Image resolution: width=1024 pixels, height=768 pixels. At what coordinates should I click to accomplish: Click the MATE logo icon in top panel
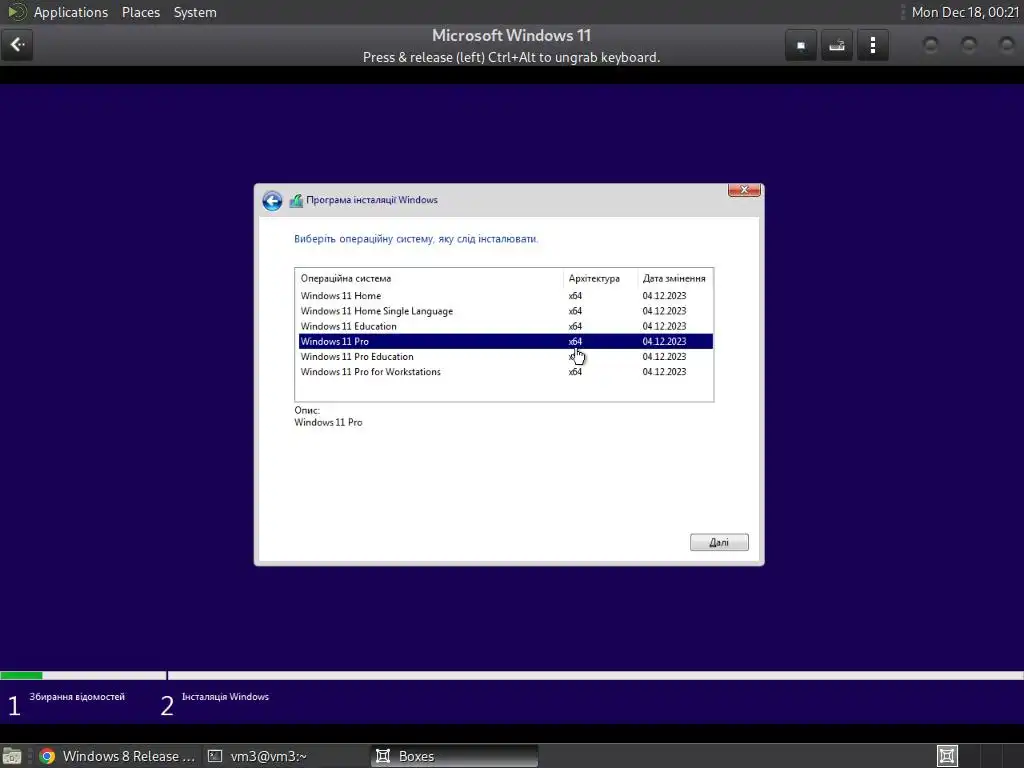pyautogui.click(x=16, y=12)
